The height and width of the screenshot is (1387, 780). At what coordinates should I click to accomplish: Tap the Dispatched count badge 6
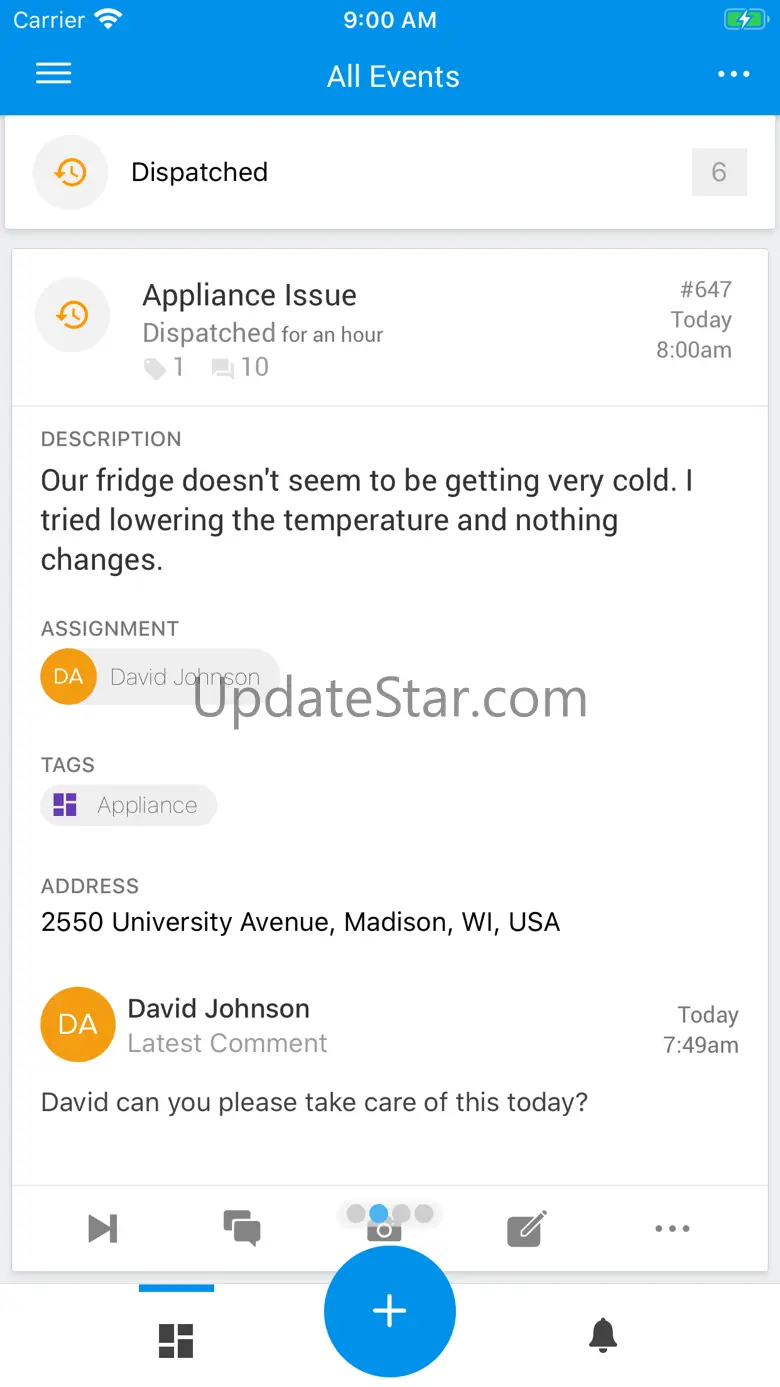click(x=718, y=173)
